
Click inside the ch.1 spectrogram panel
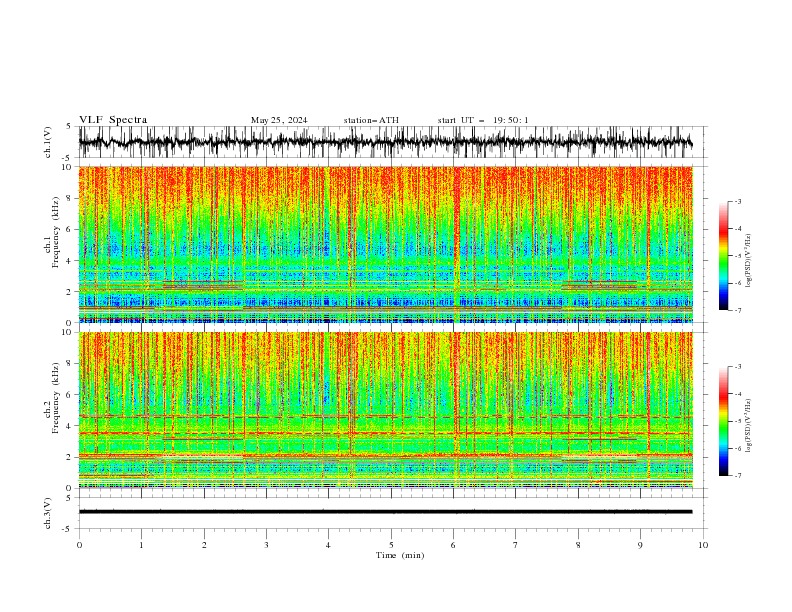[x=385, y=244]
